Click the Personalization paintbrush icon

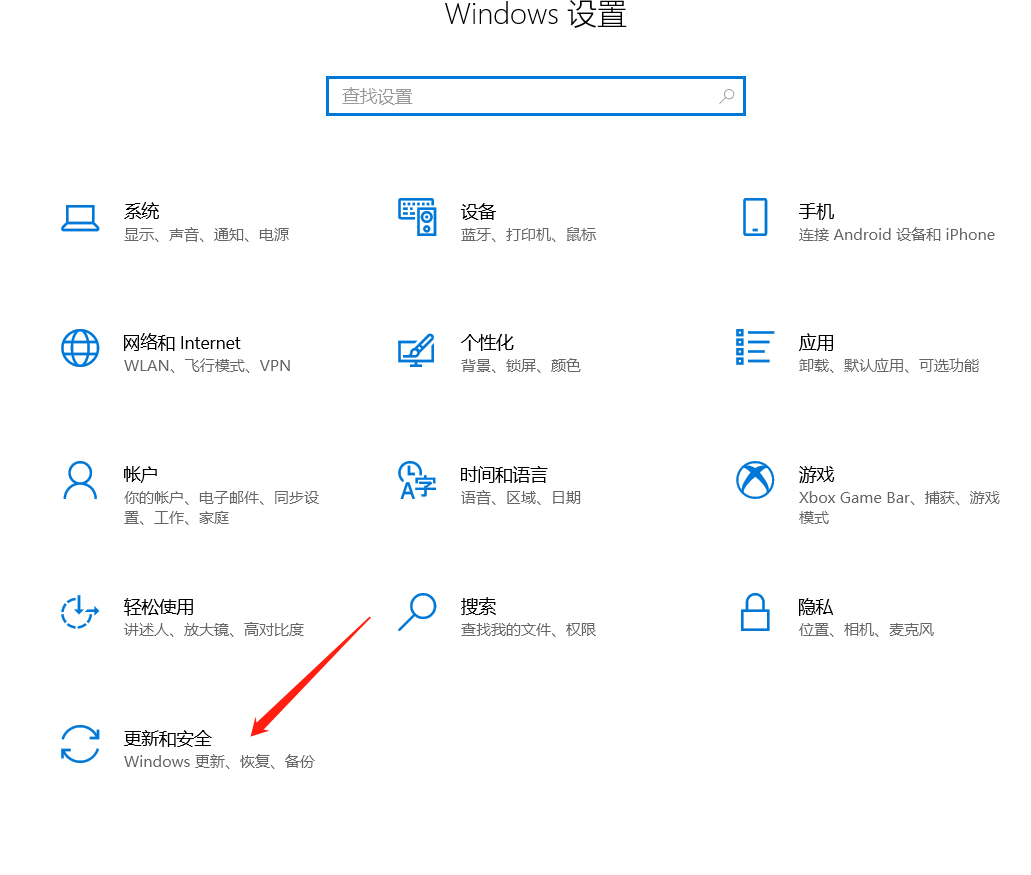pyautogui.click(x=417, y=350)
